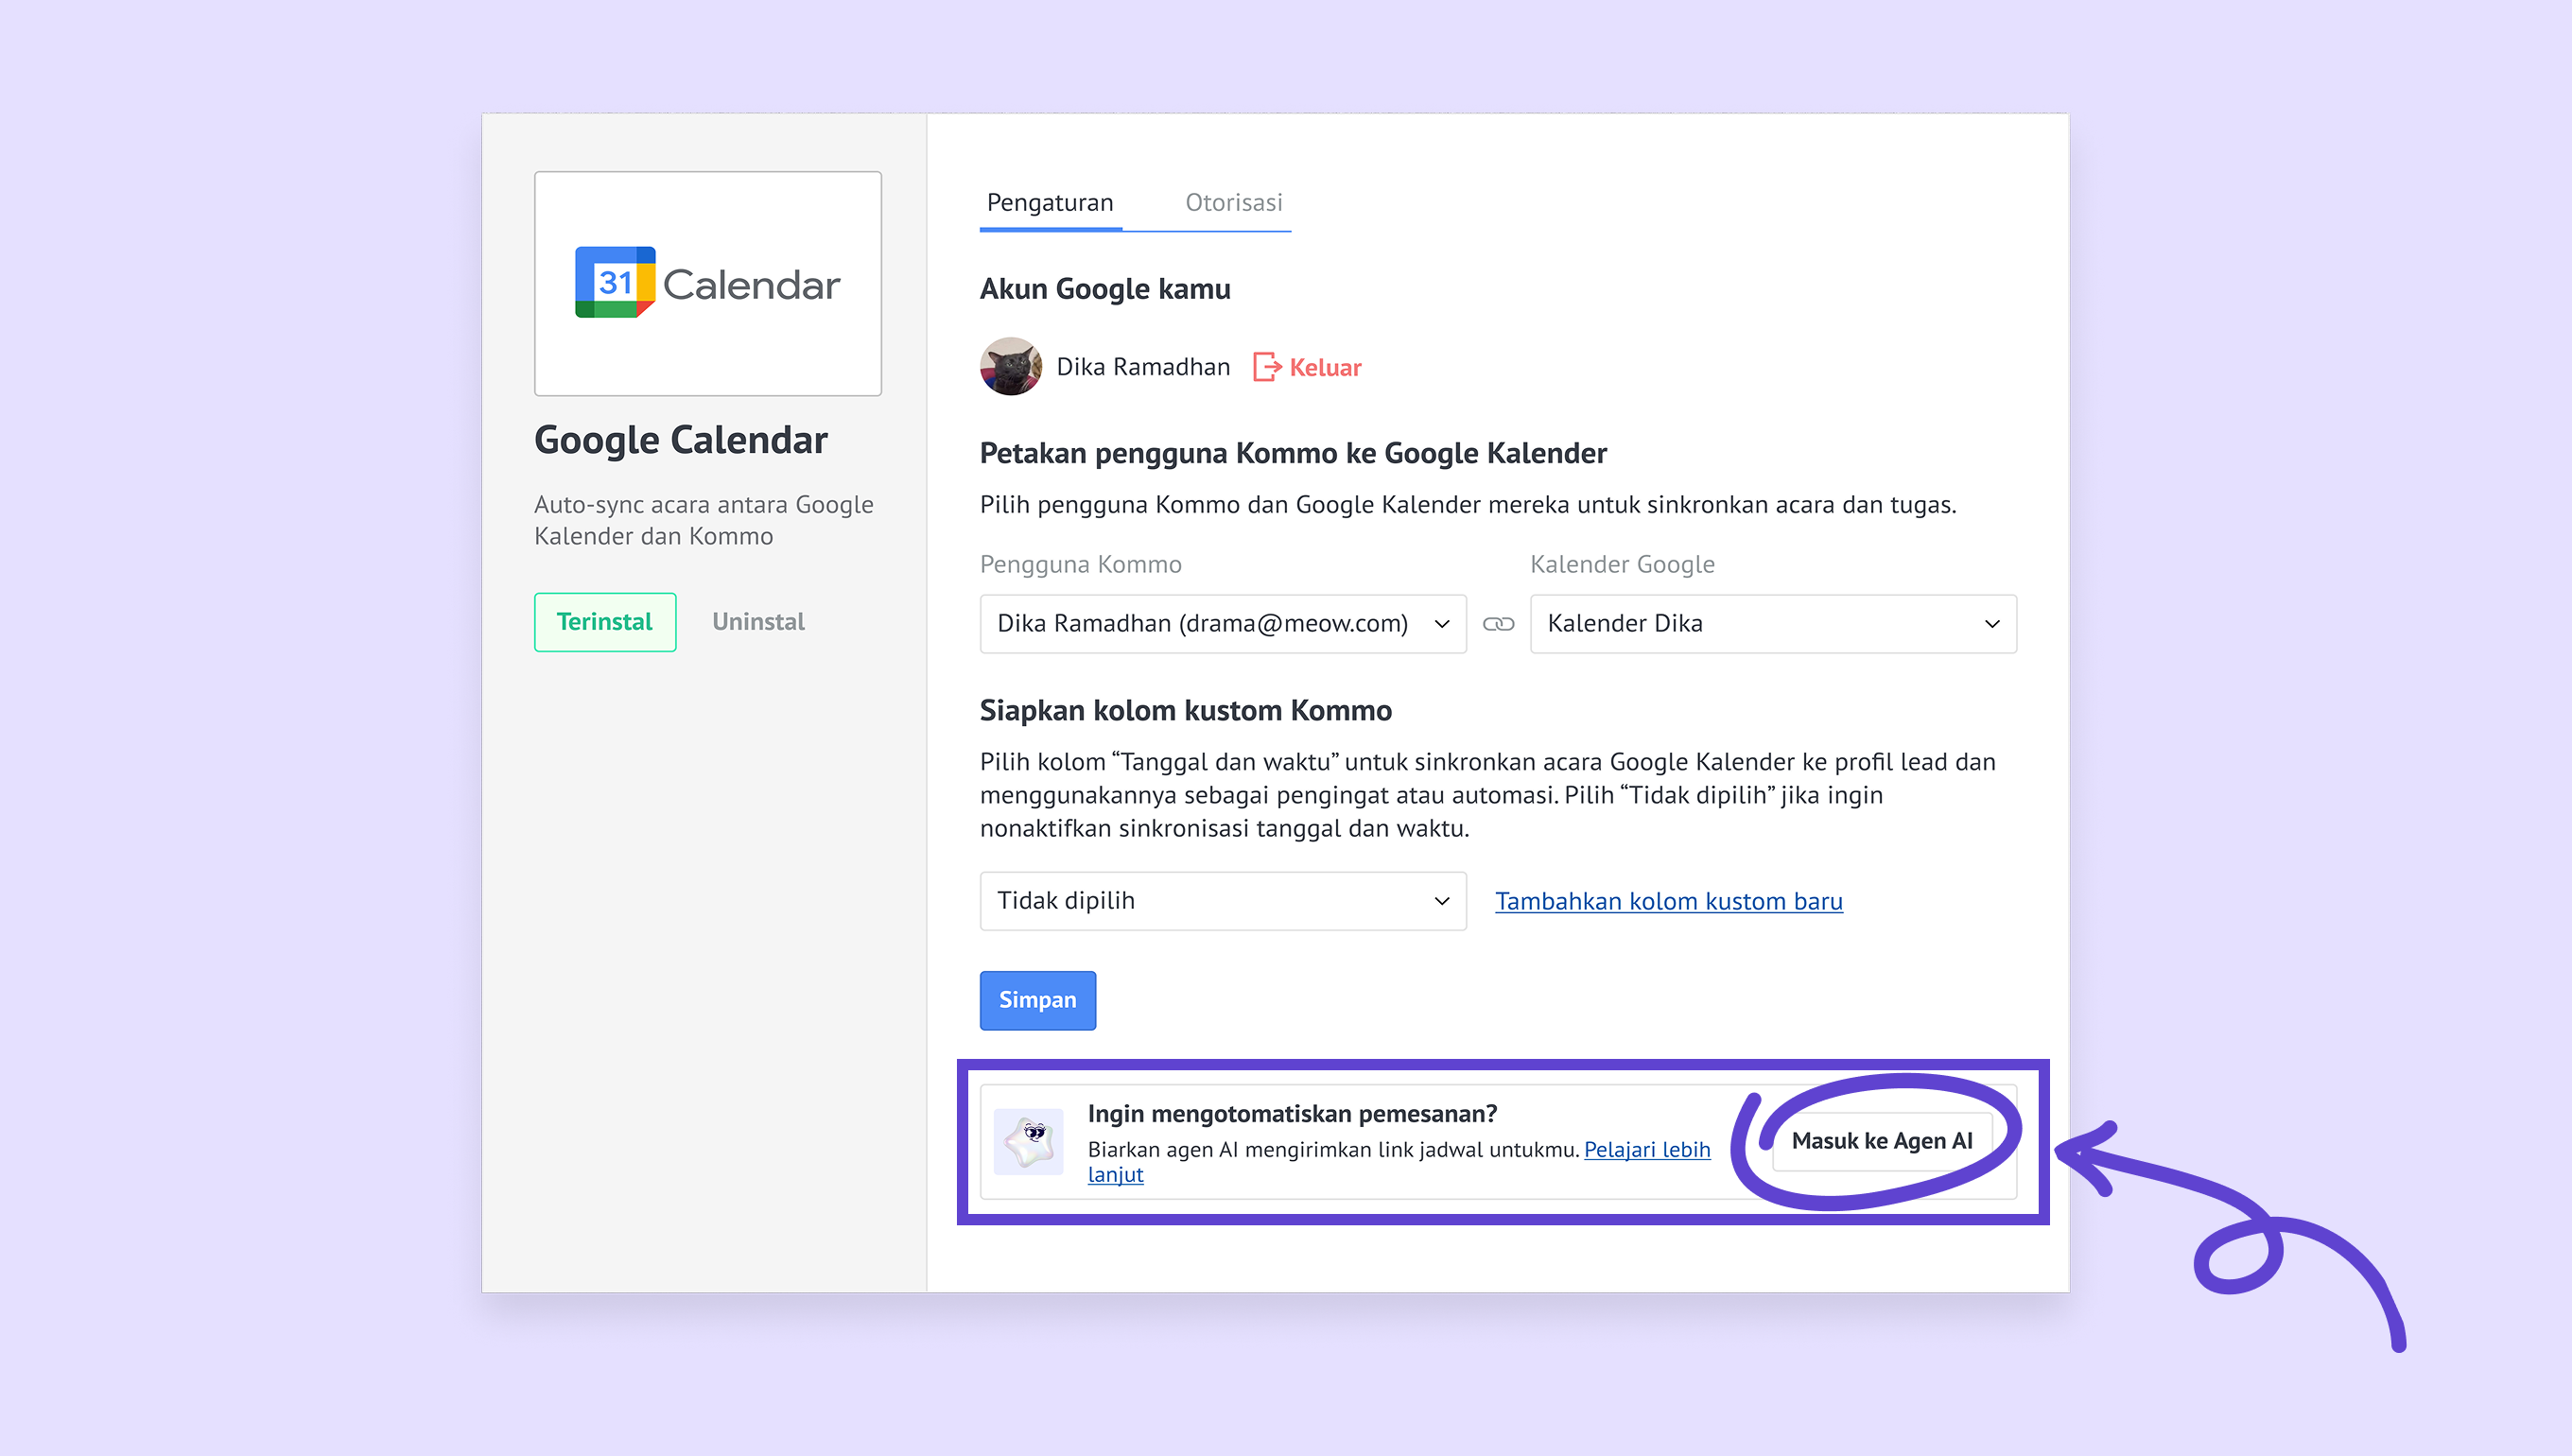Image resolution: width=2572 pixels, height=1456 pixels.
Task: Click Dika Ramadhan's profile avatar
Action: click(x=1010, y=367)
